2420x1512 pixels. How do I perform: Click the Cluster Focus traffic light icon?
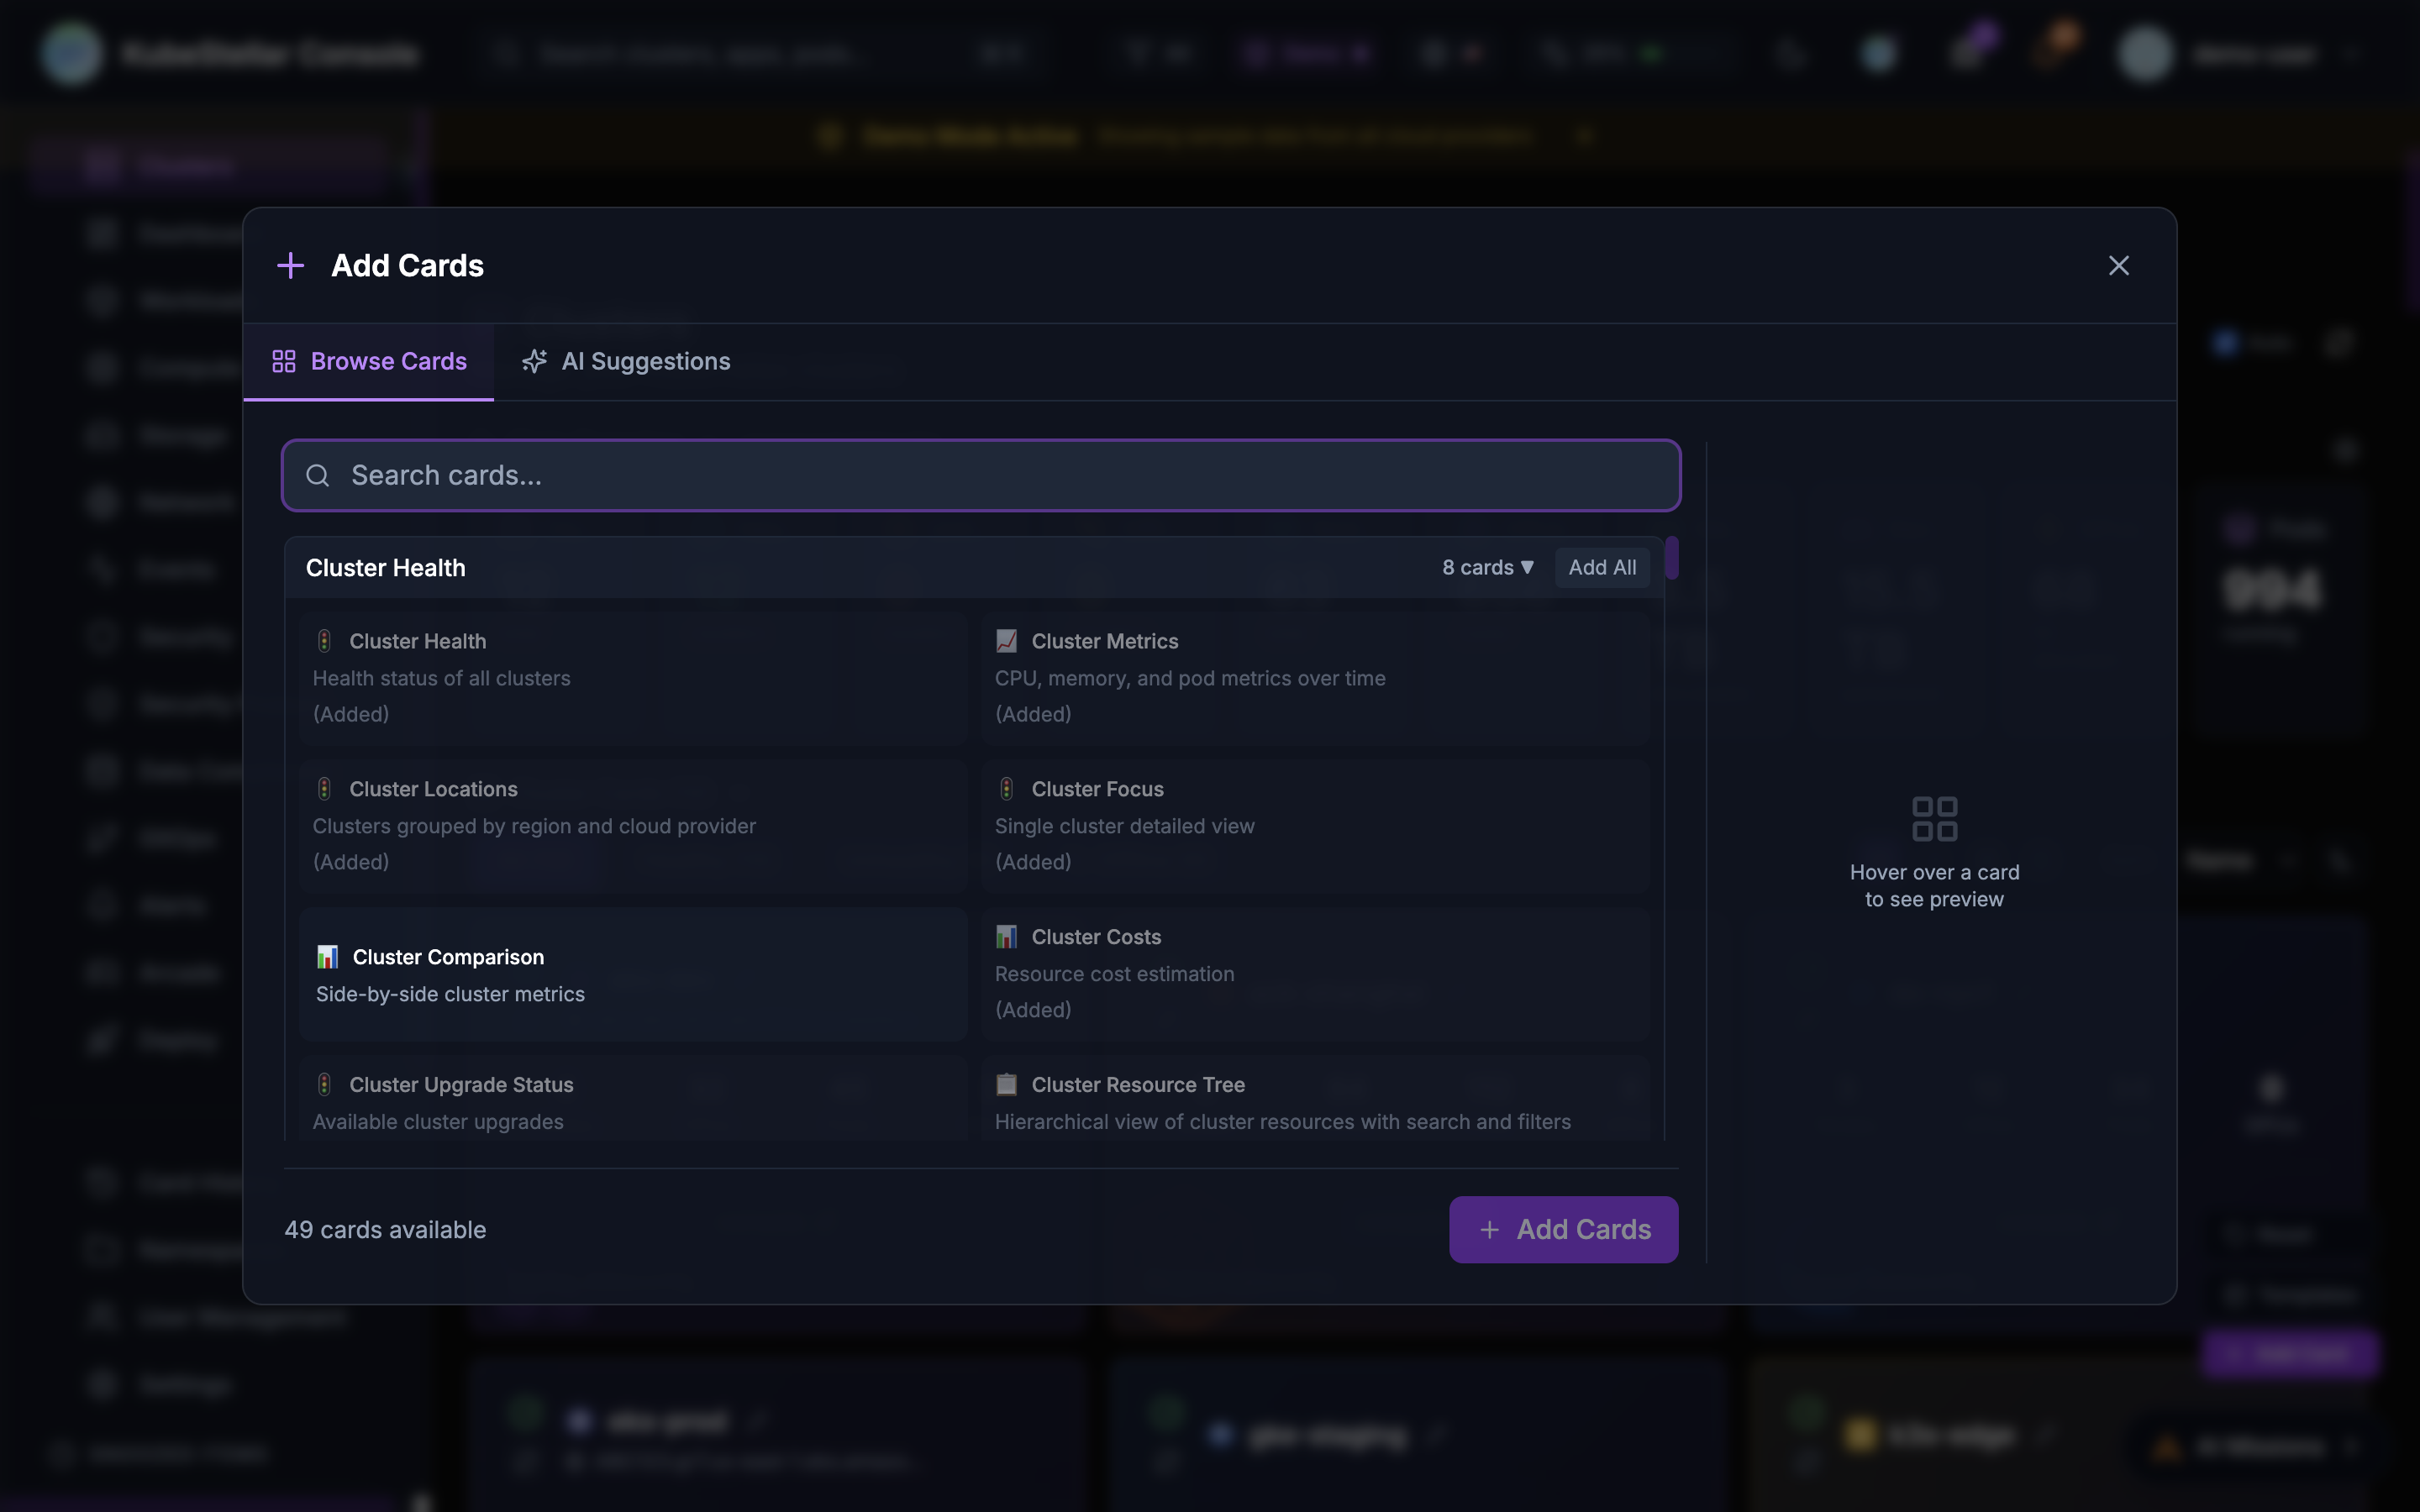pos(1006,789)
